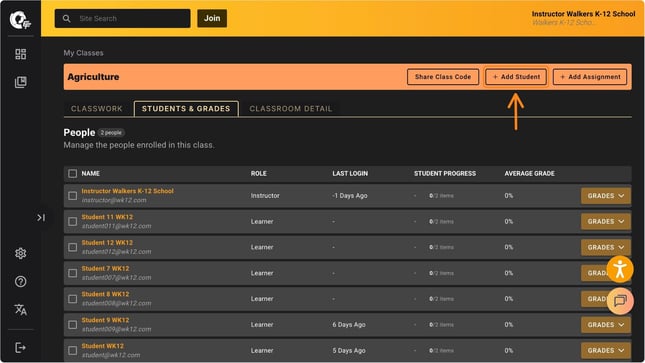Open the My Classes breadcrumb link
This screenshot has width=645, height=363.
(x=83, y=53)
